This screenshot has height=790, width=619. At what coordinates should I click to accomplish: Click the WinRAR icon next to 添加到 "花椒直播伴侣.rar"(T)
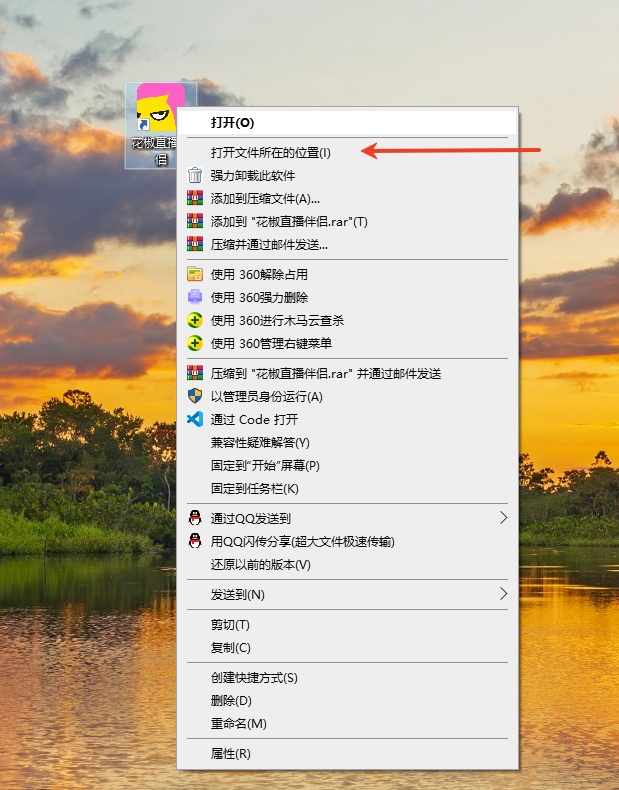click(195, 221)
